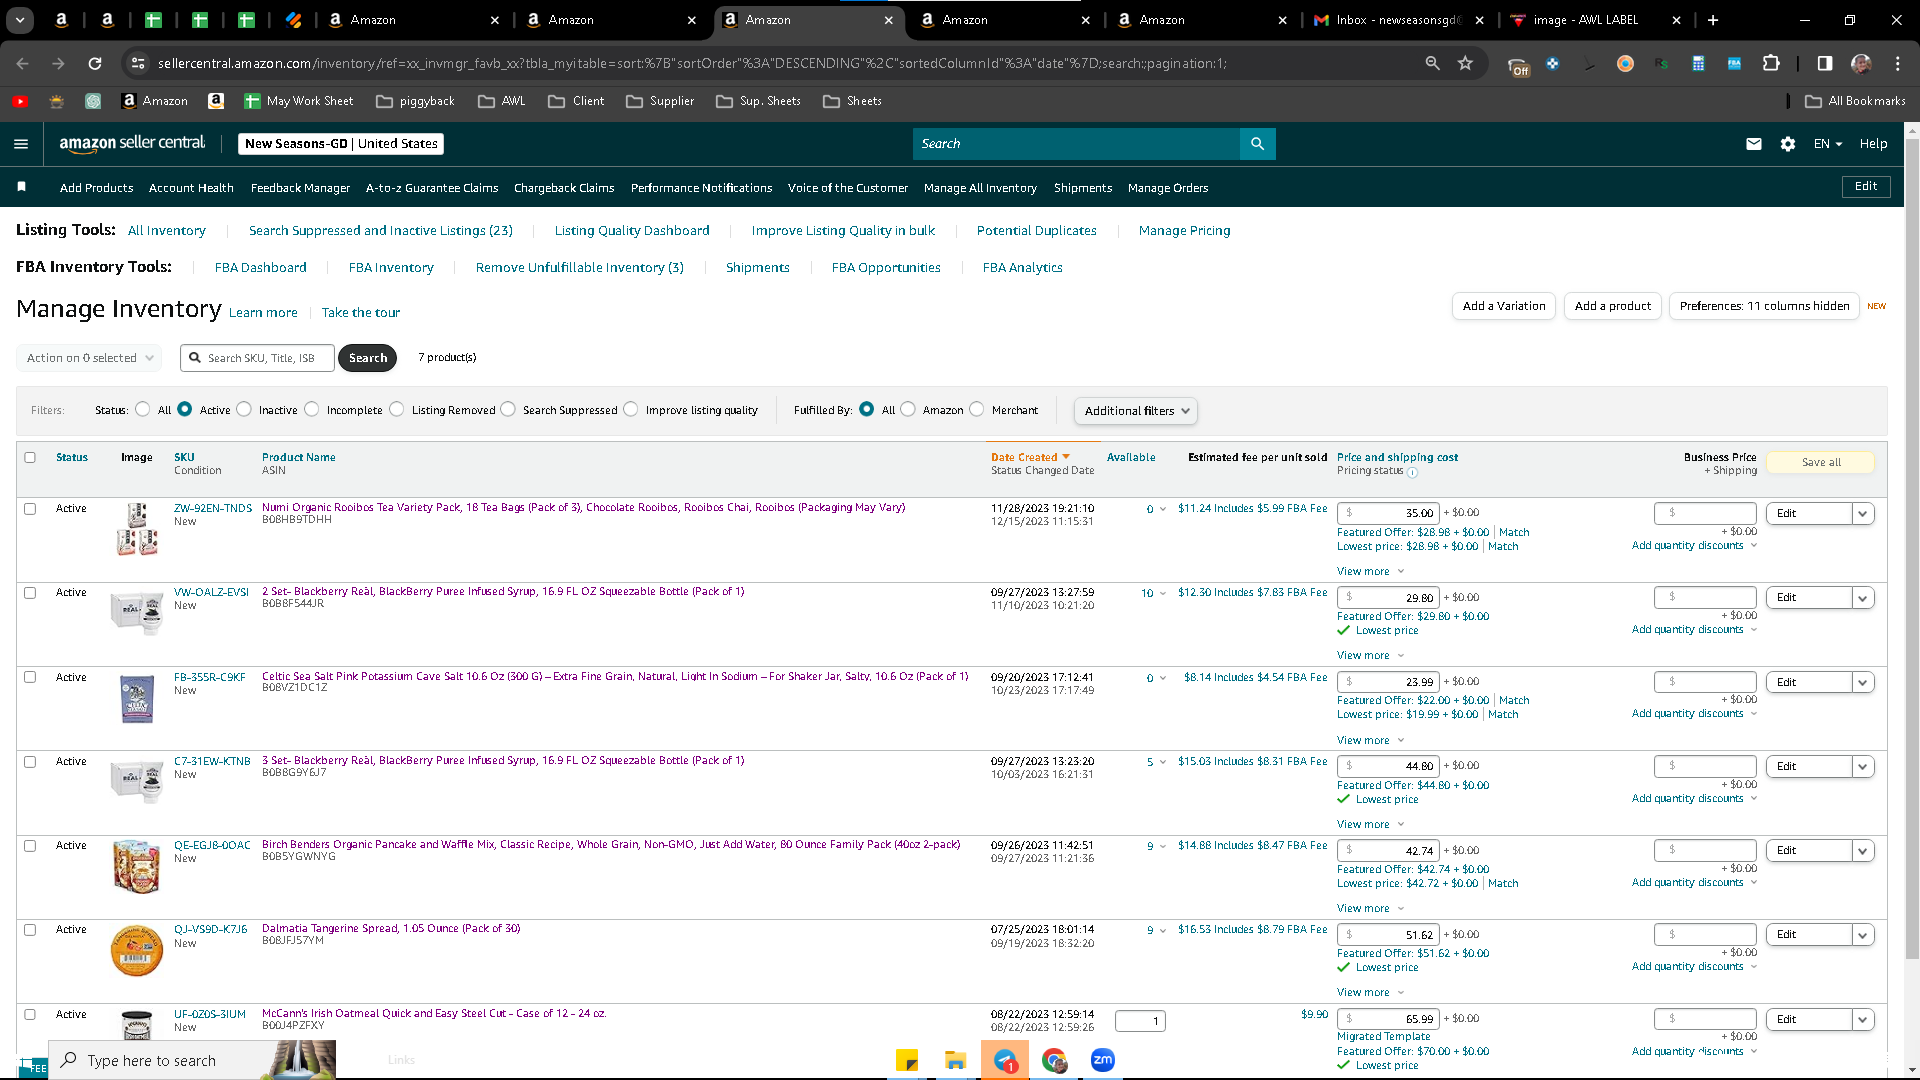Select Fulfilled By Amazon radio button
The image size is (1920, 1080).
point(908,409)
